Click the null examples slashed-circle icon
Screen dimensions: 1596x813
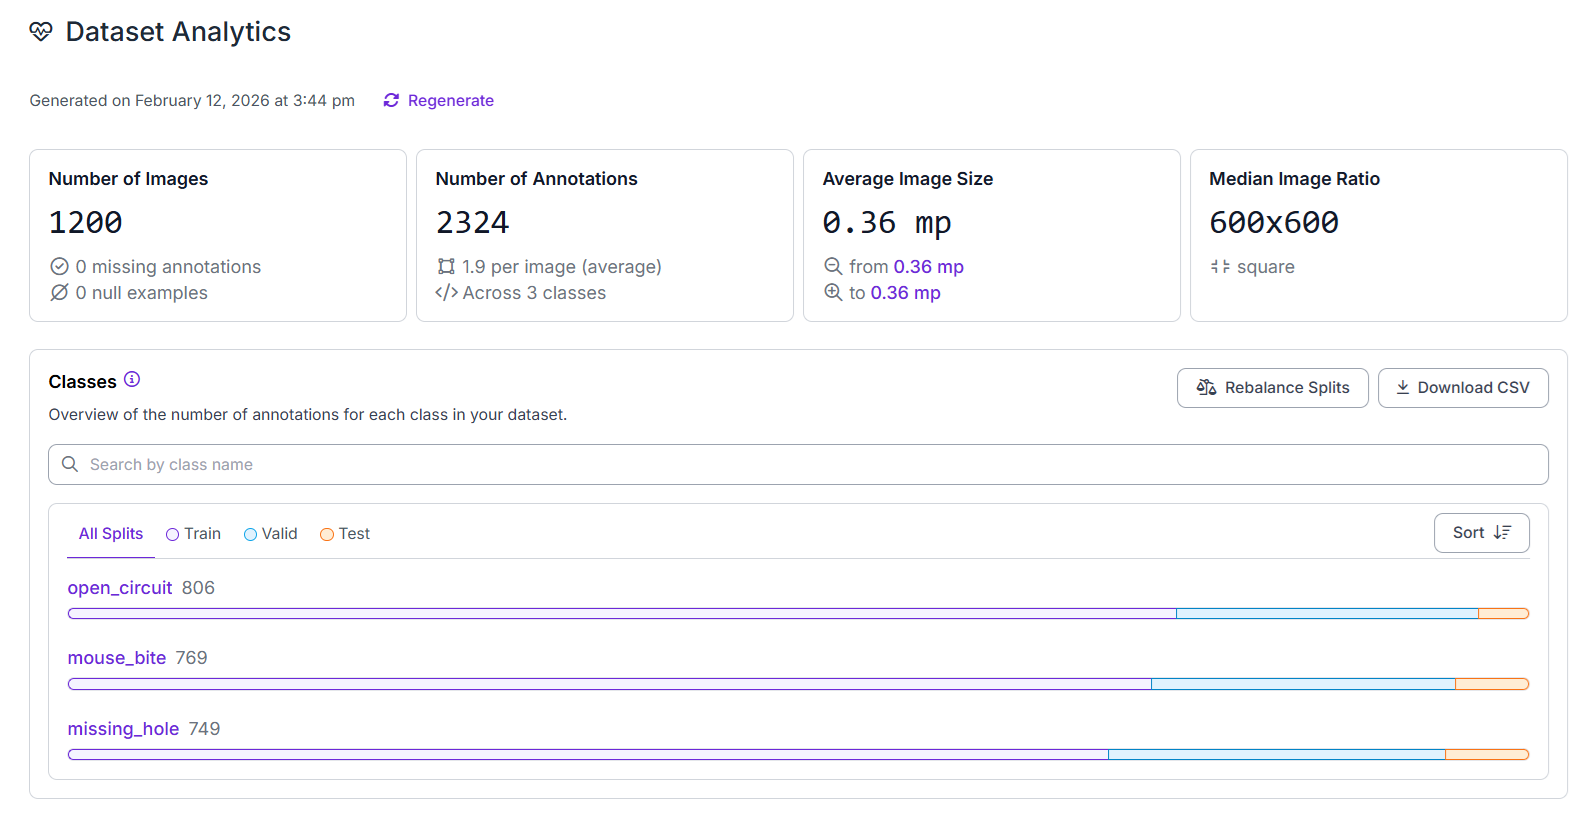(x=59, y=292)
